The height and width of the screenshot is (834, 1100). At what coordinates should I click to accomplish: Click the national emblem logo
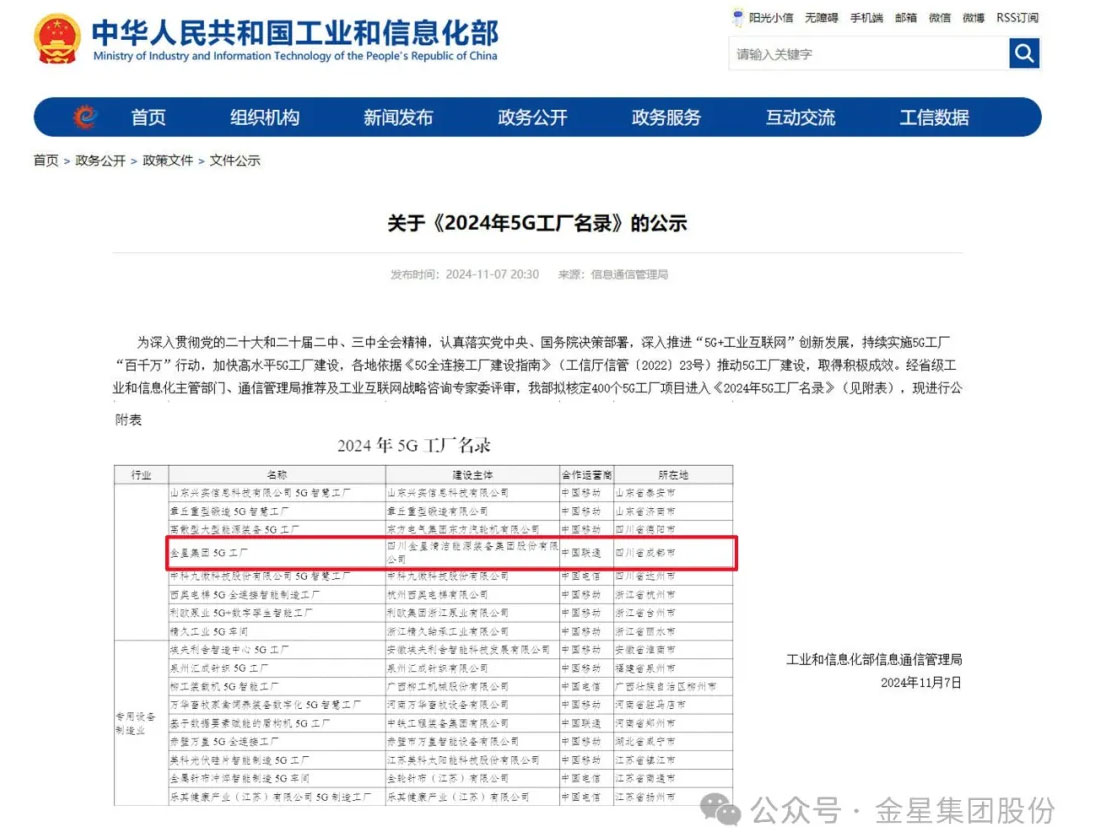(x=58, y=39)
